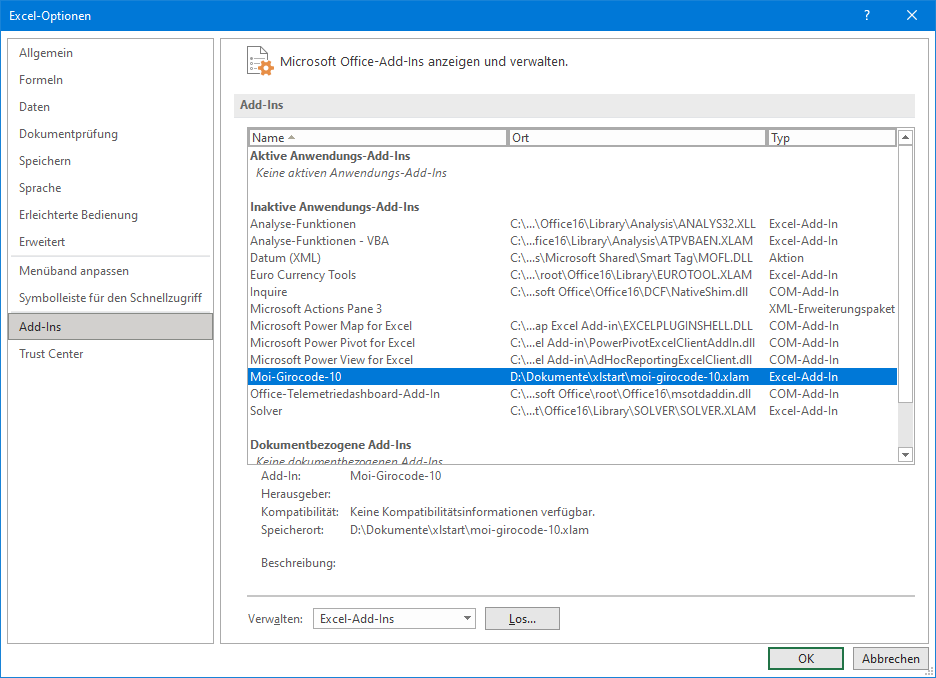936x678 pixels.
Task: Open the help question mark
Action: click(867, 16)
